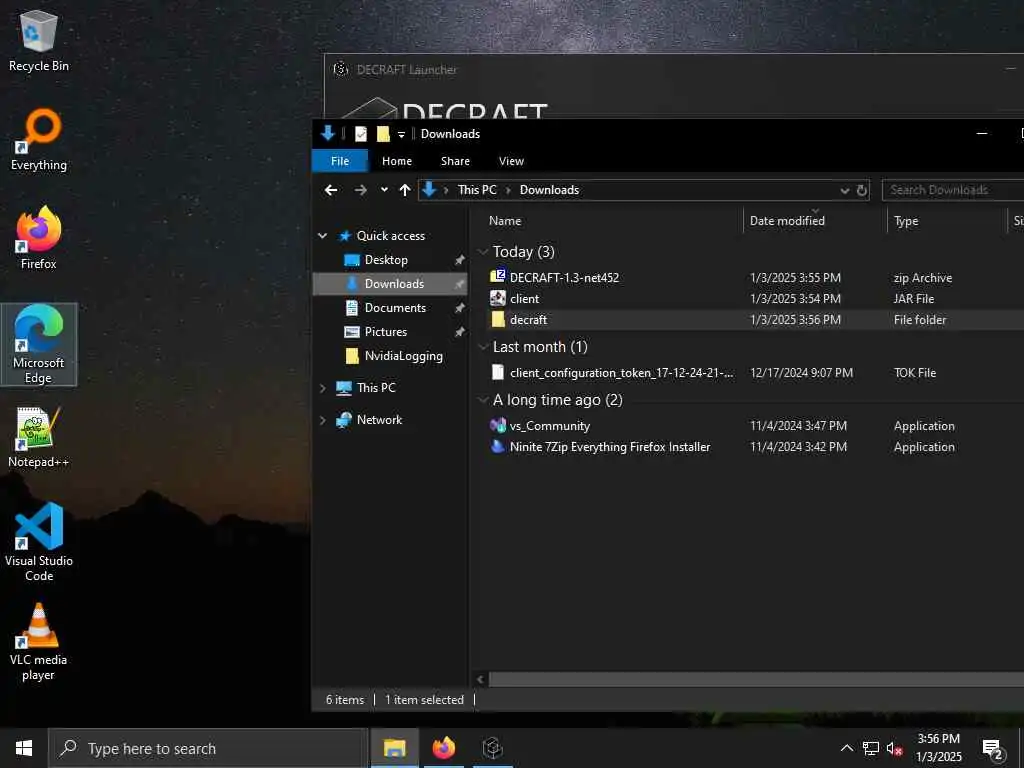Image resolution: width=1024 pixels, height=768 pixels.
Task: Sort files by the Date modified column header
Action: (787, 221)
